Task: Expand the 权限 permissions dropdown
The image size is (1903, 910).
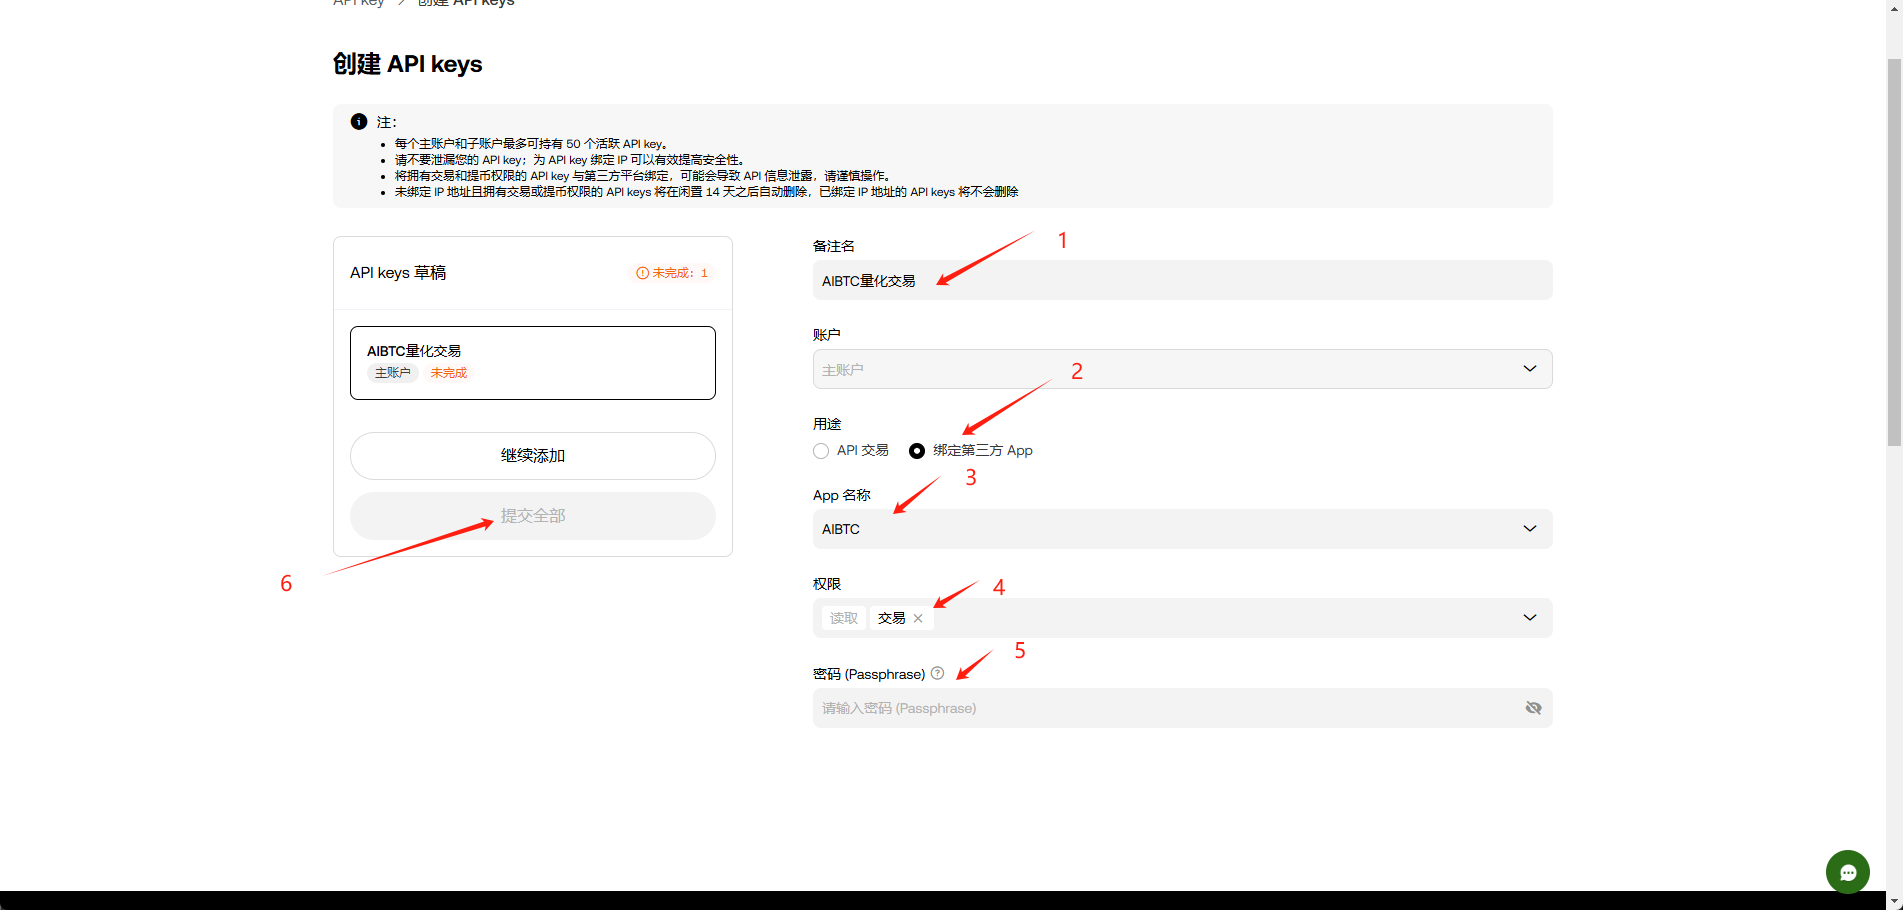Action: click(x=1529, y=618)
